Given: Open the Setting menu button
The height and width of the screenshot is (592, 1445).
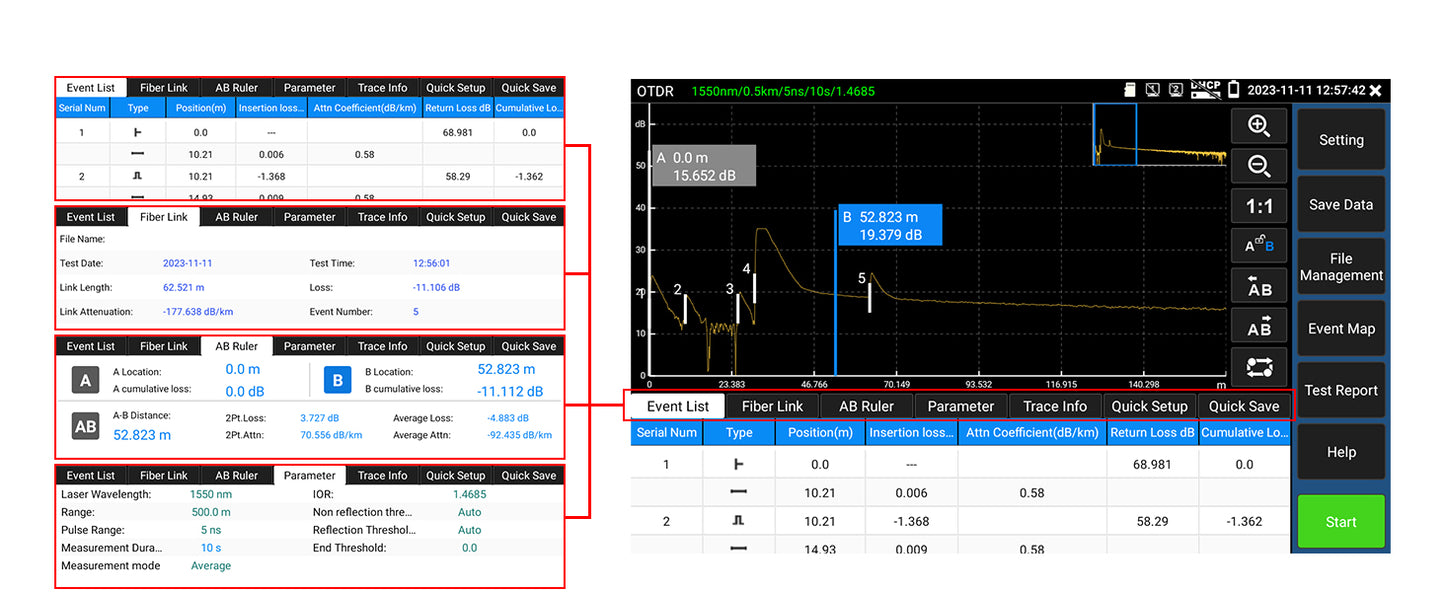Looking at the screenshot, I should tap(1341, 140).
